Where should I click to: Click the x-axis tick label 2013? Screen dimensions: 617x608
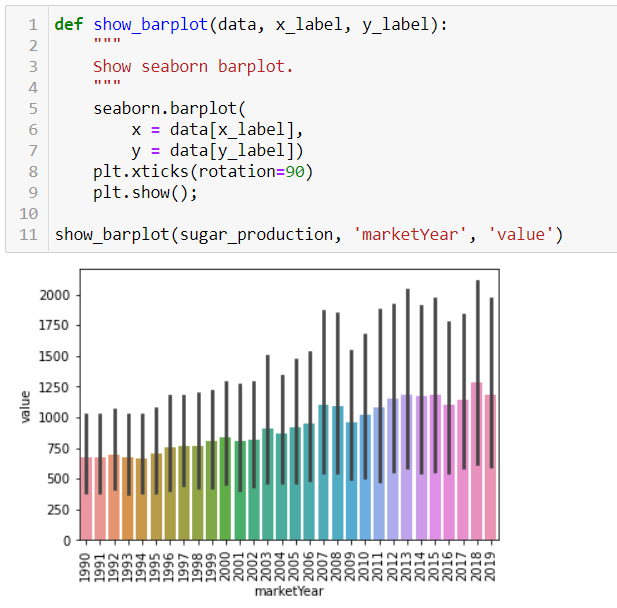406,567
